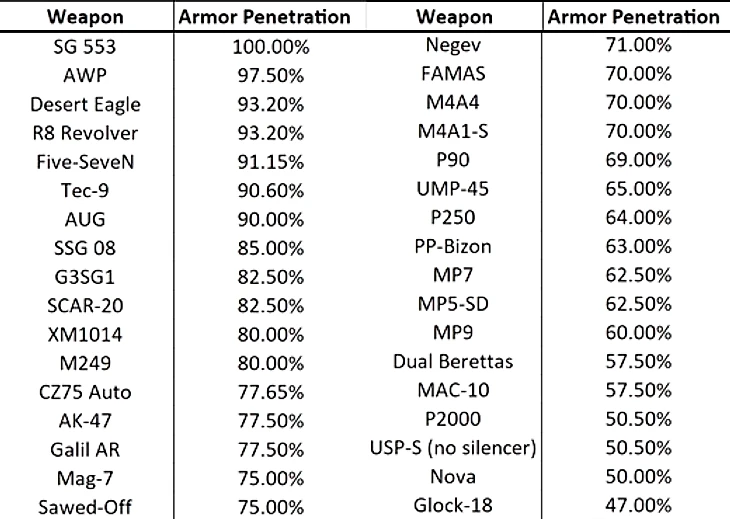The image size is (730, 519).
Task: Select the USP-S (no silencer) cell
Action: coord(453,448)
